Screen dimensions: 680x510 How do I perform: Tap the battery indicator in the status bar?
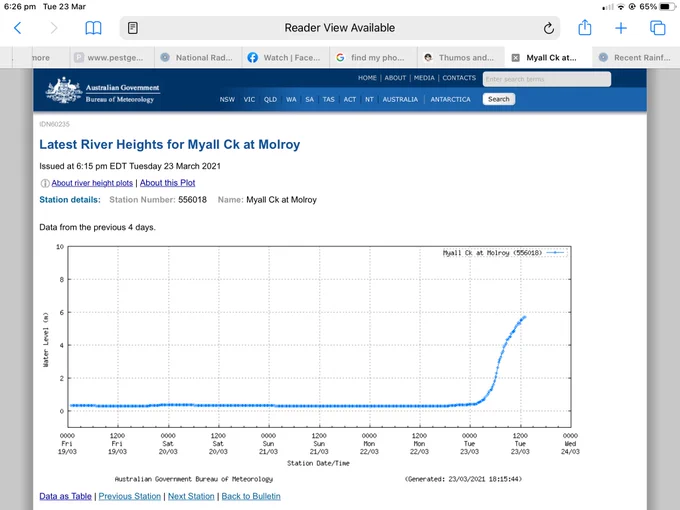[x=667, y=7]
